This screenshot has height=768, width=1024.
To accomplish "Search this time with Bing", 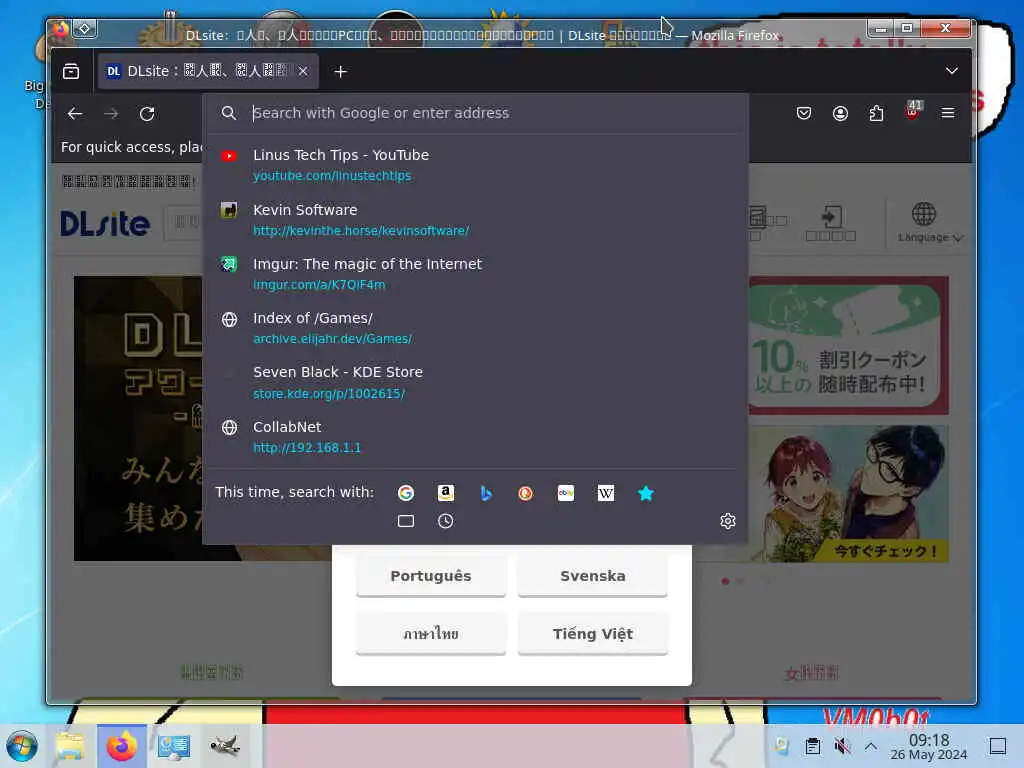I will (x=486, y=493).
